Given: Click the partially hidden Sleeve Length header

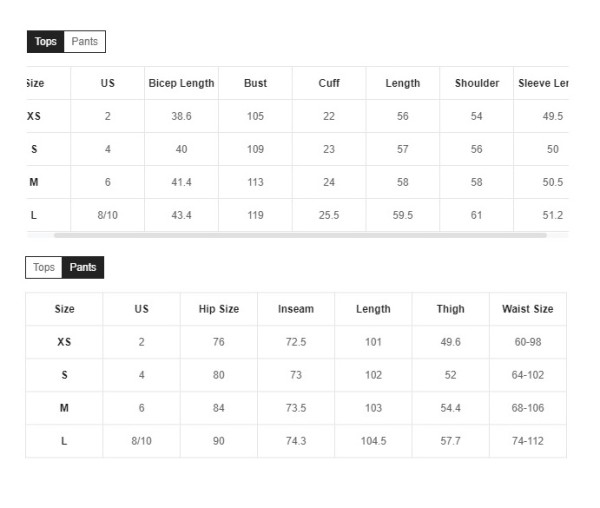Looking at the screenshot, I should pyautogui.click(x=542, y=83).
